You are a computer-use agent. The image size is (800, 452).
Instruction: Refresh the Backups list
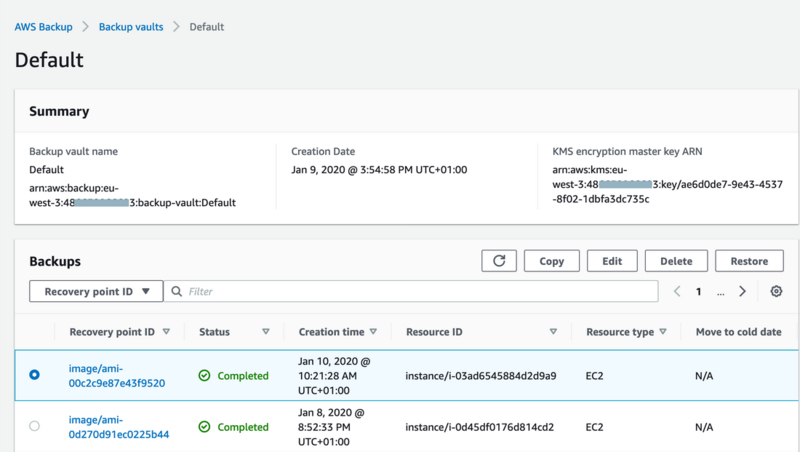click(x=498, y=261)
